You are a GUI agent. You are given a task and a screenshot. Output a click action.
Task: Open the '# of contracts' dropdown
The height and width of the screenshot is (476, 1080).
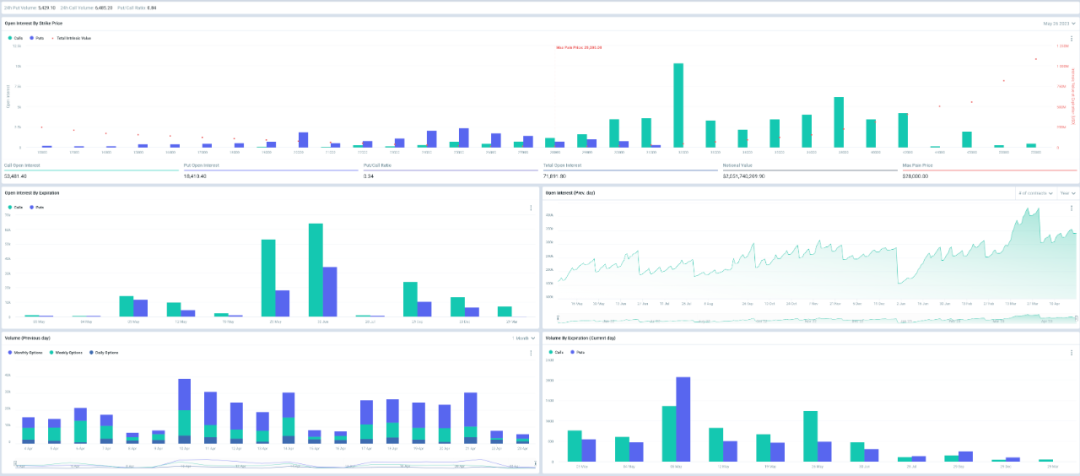(1036, 194)
